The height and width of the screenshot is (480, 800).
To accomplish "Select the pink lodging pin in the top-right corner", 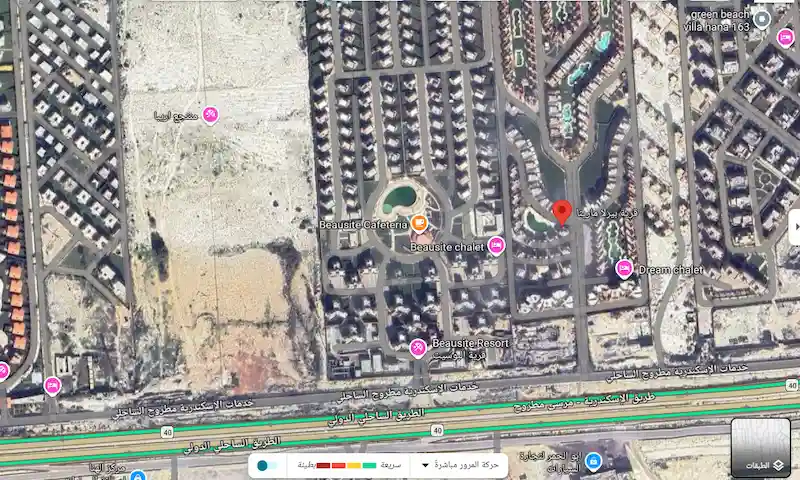I will (x=786, y=38).
